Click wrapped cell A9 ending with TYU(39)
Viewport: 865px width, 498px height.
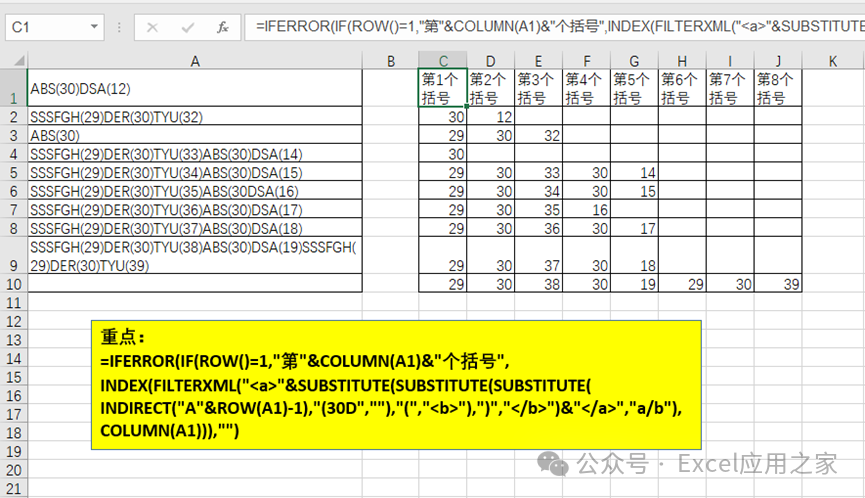pyautogui.click(x=195, y=256)
